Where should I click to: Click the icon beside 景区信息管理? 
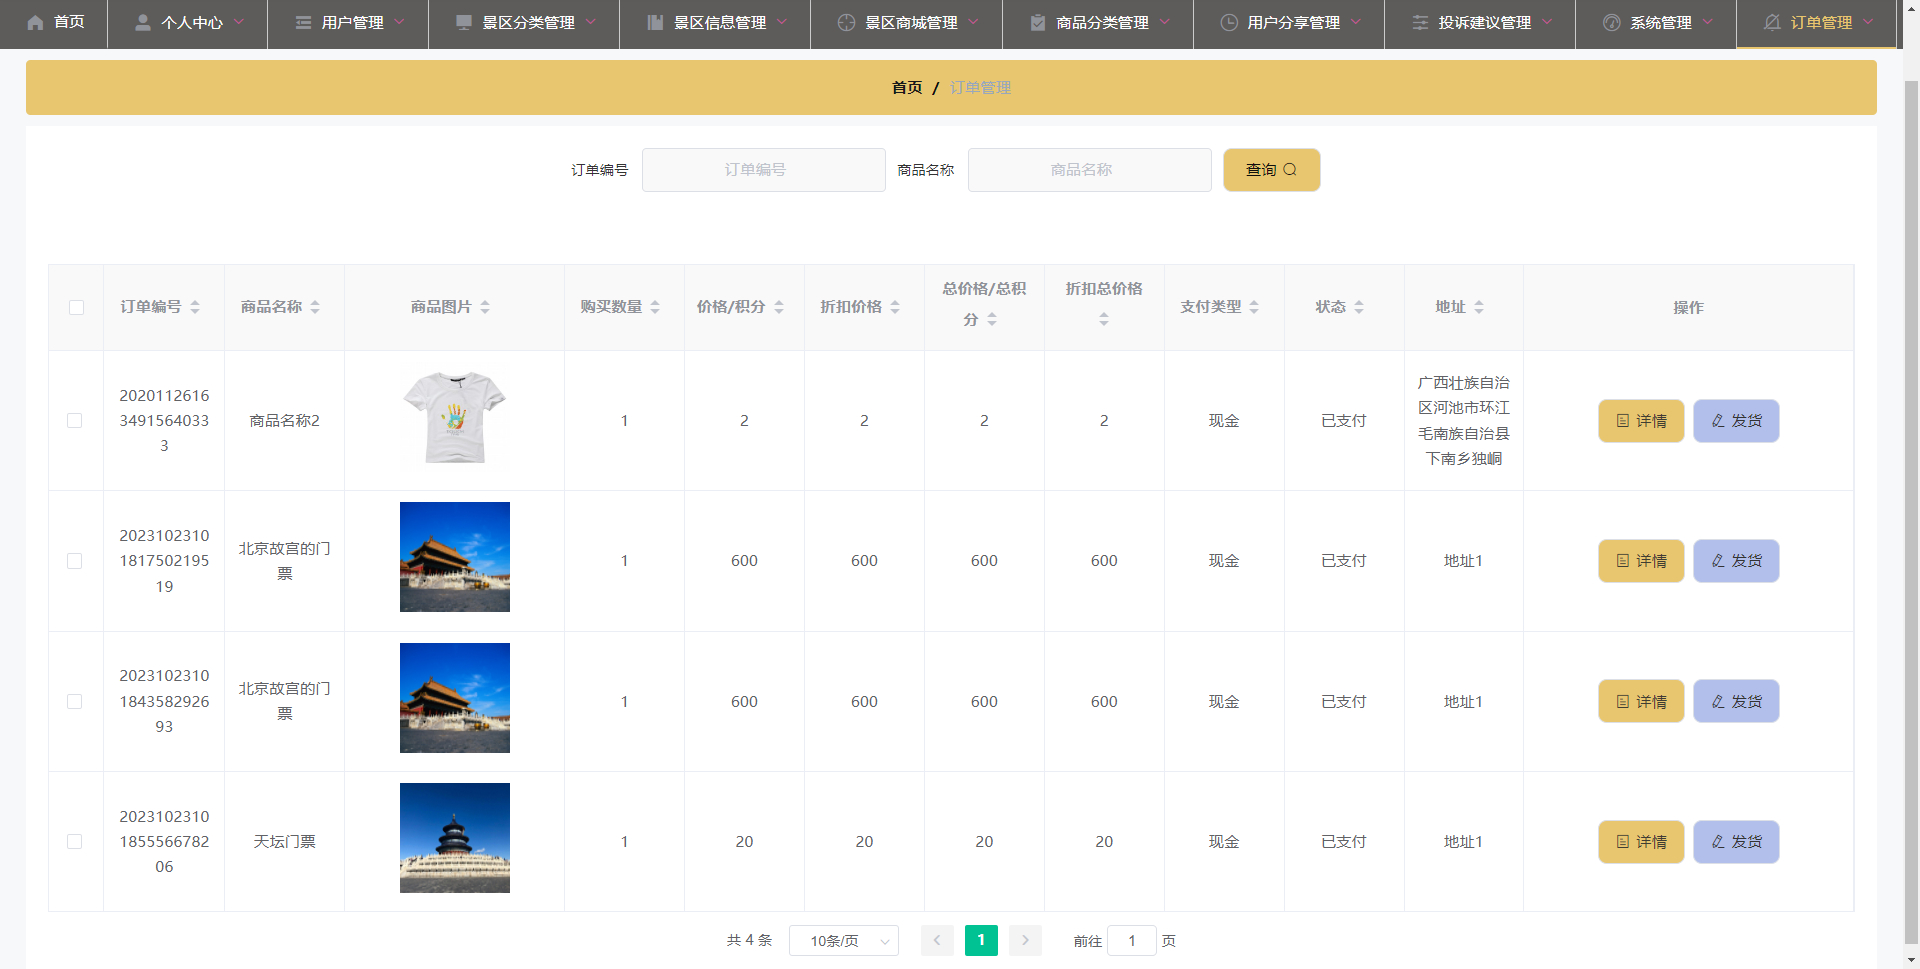pos(655,22)
